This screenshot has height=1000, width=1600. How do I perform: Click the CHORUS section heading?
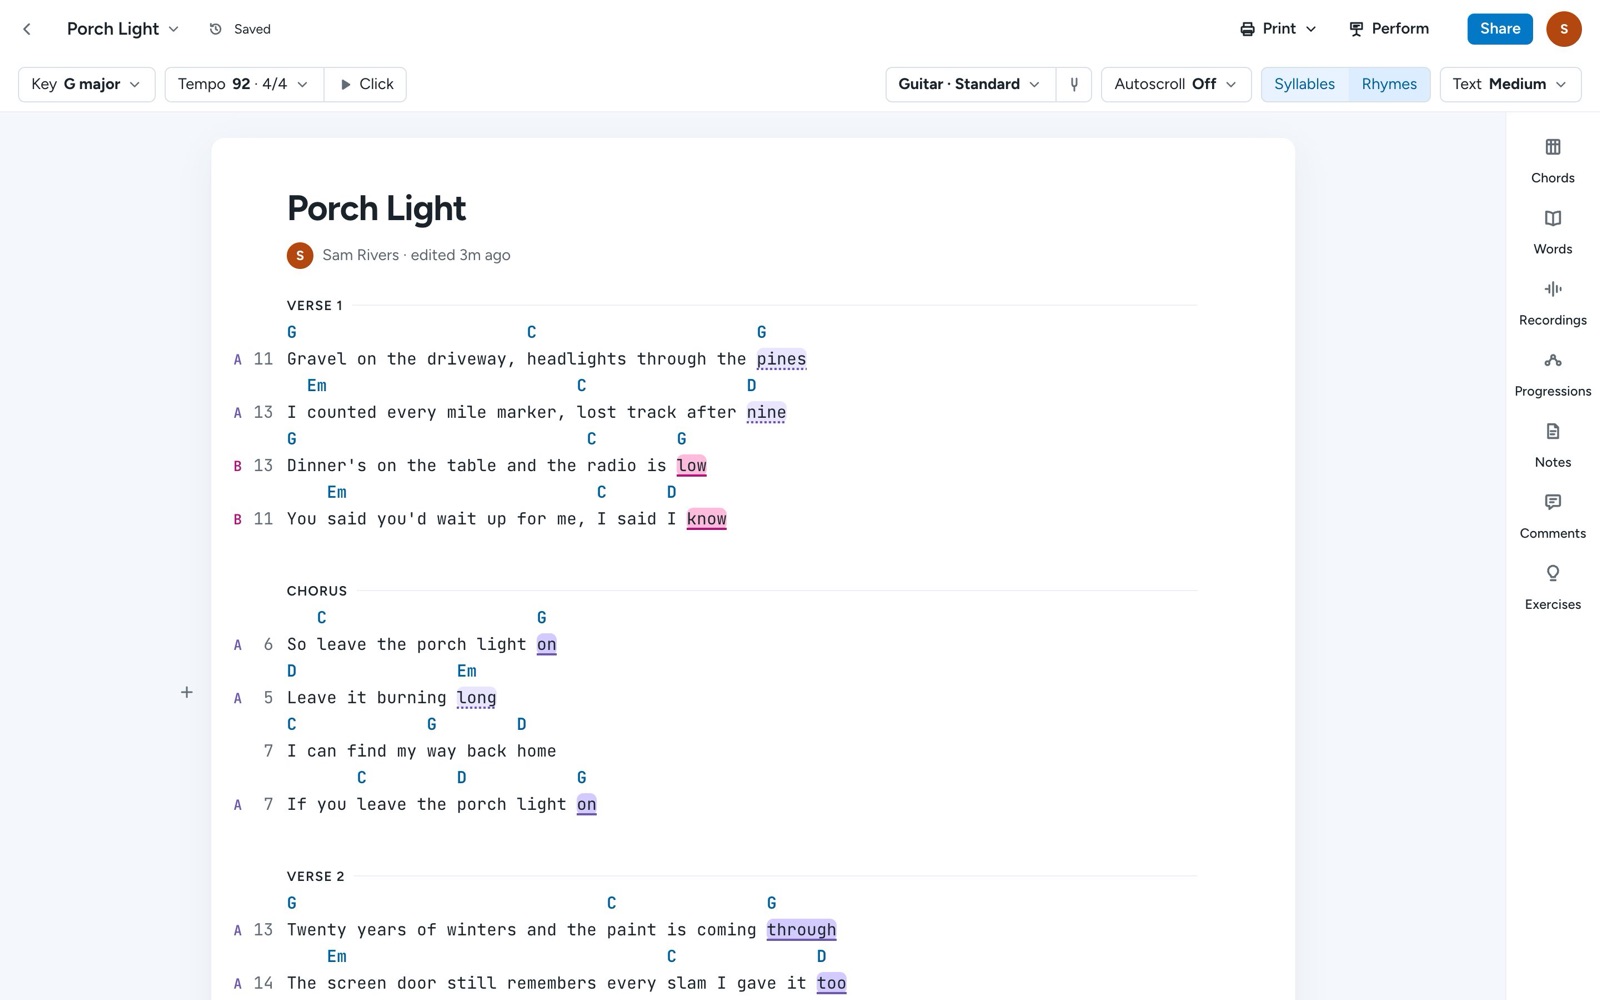(317, 591)
